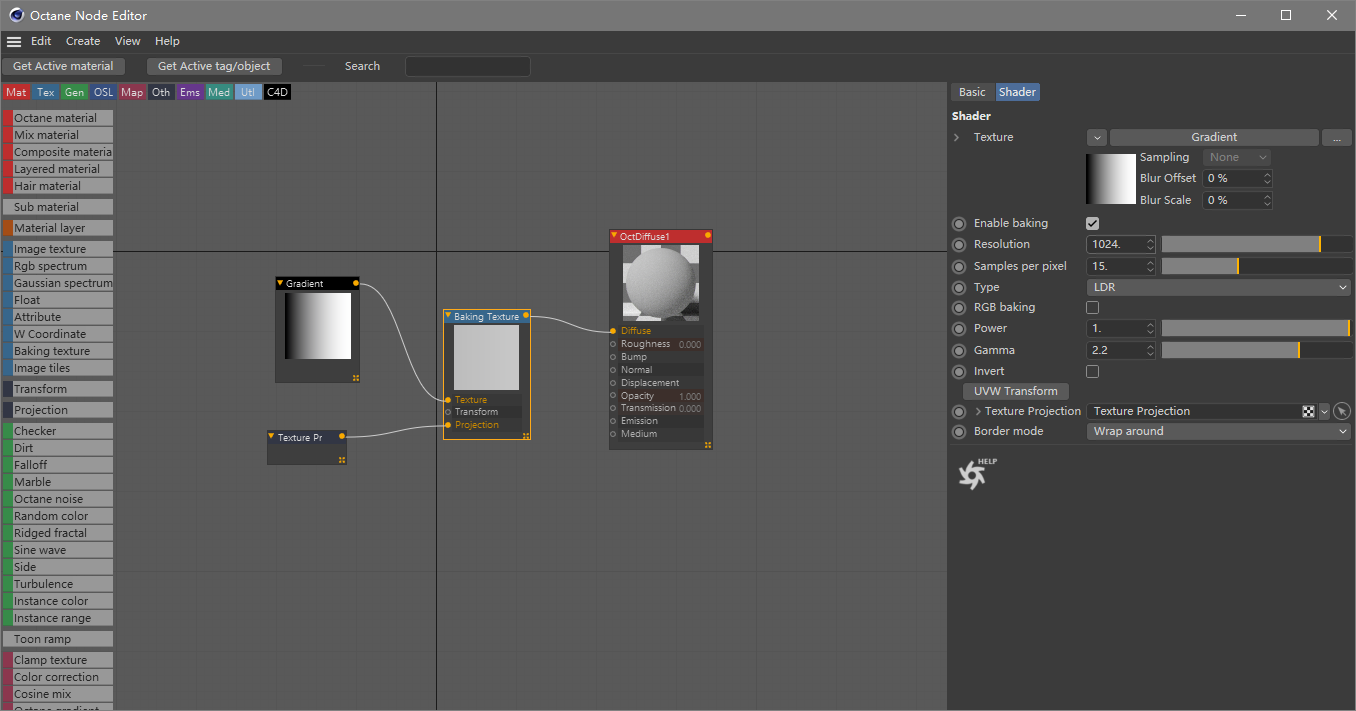Adjust the Samples per pixel slider
This screenshot has width=1356, height=711.
pos(1257,266)
